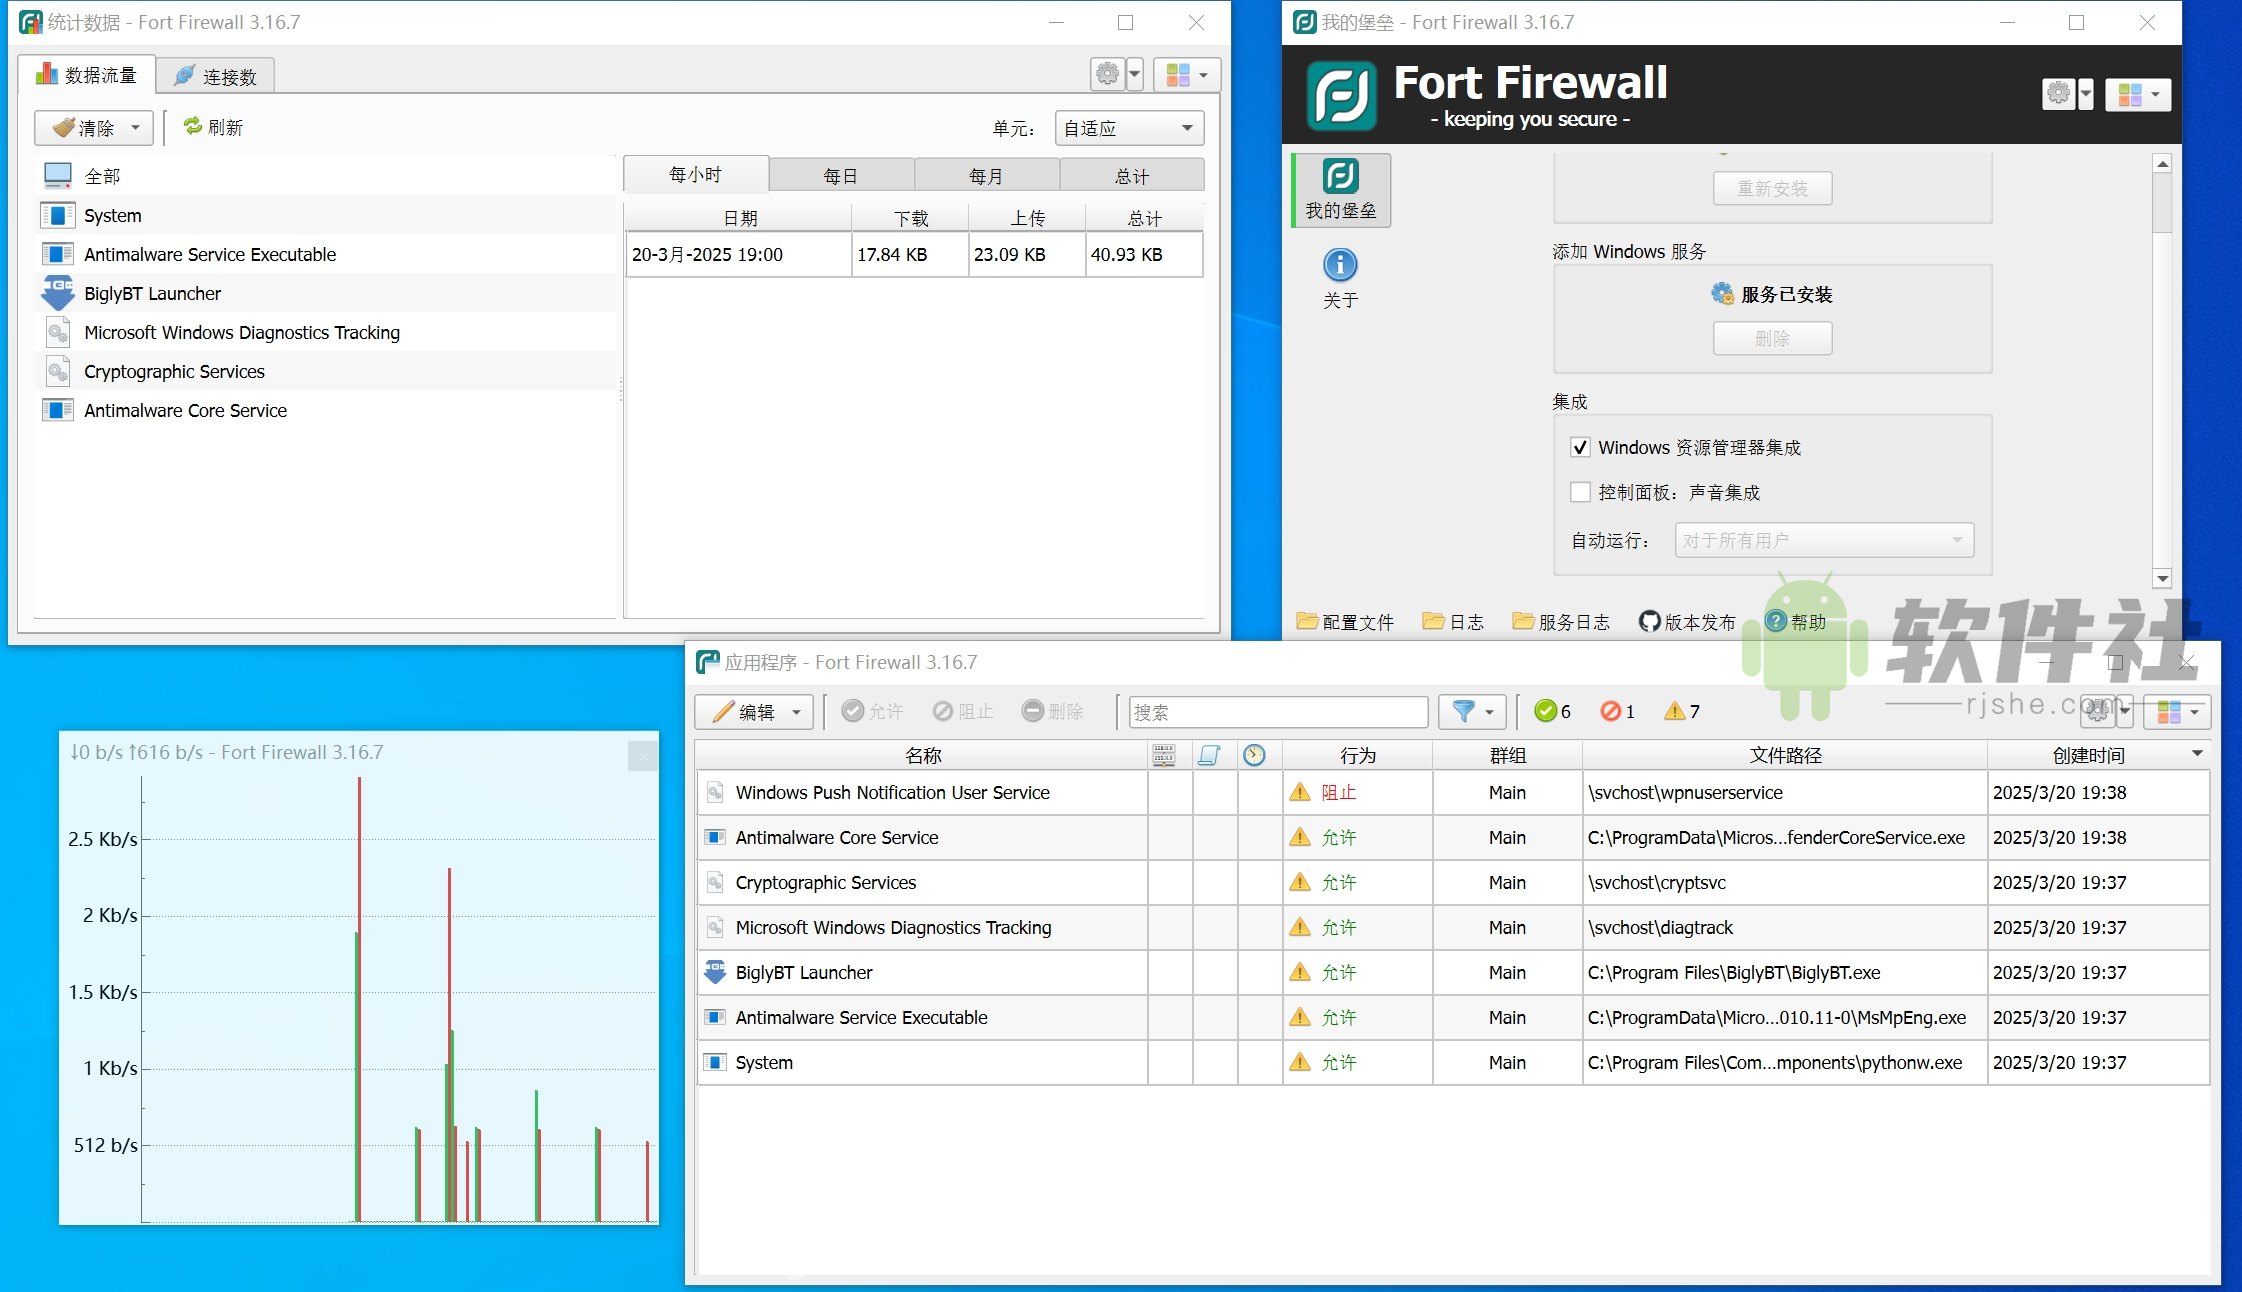The width and height of the screenshot is (2242, 1292).
Task: Click System app icon in 应用程序 table
Action: [x=715, y=1062]
